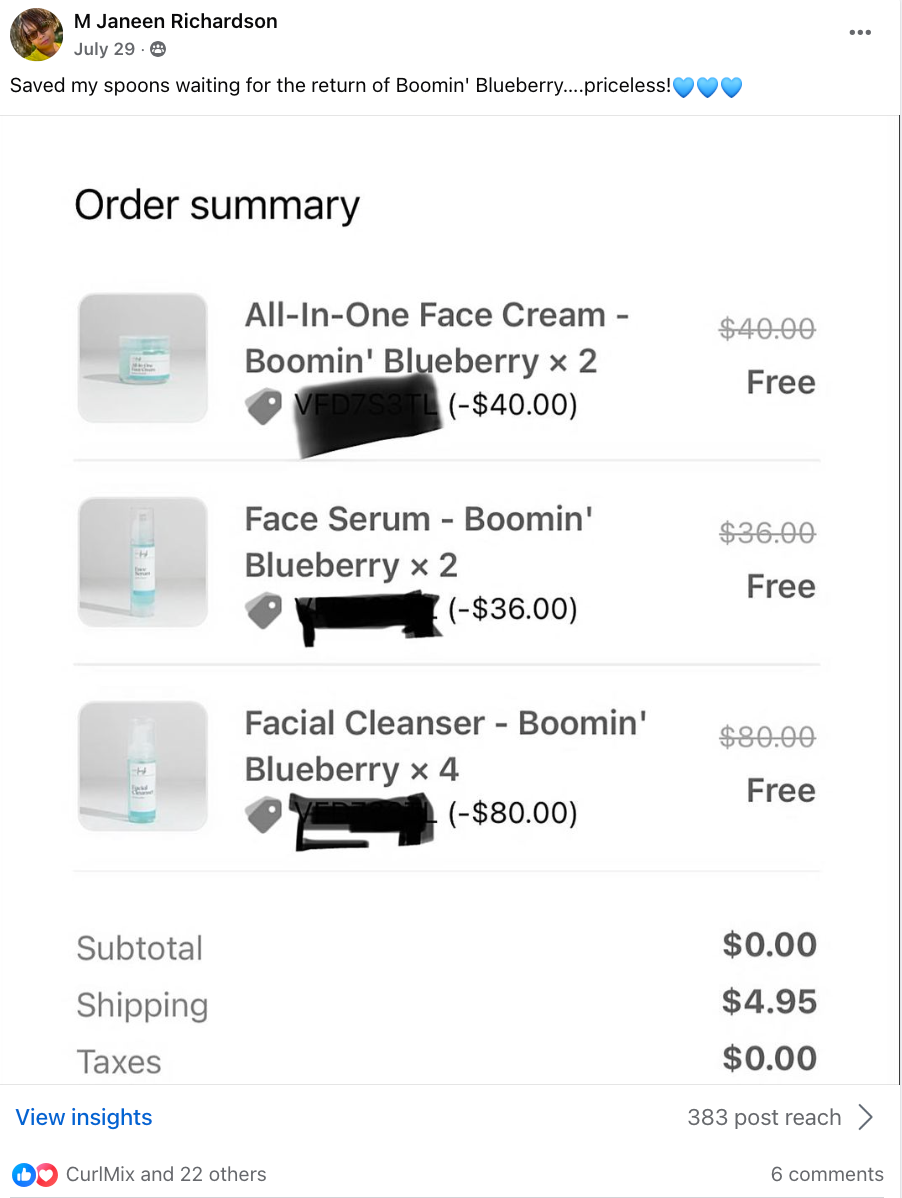Click the Like reaction icon
This screenshot has height=1198, width=902.
click(x=24, y=1174)
